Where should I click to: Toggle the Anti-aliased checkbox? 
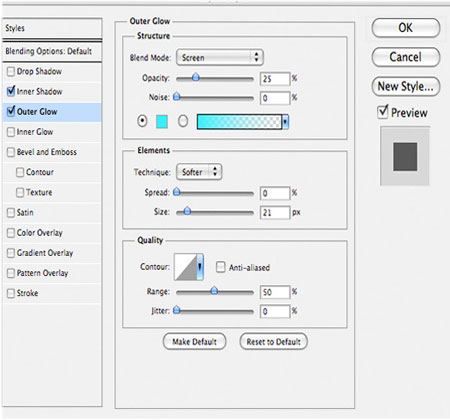coord(221,267)
